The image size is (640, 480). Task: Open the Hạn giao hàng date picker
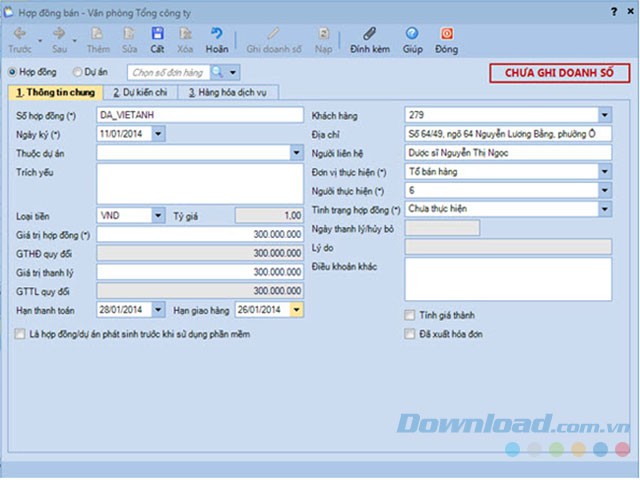[x=296, y=309]
